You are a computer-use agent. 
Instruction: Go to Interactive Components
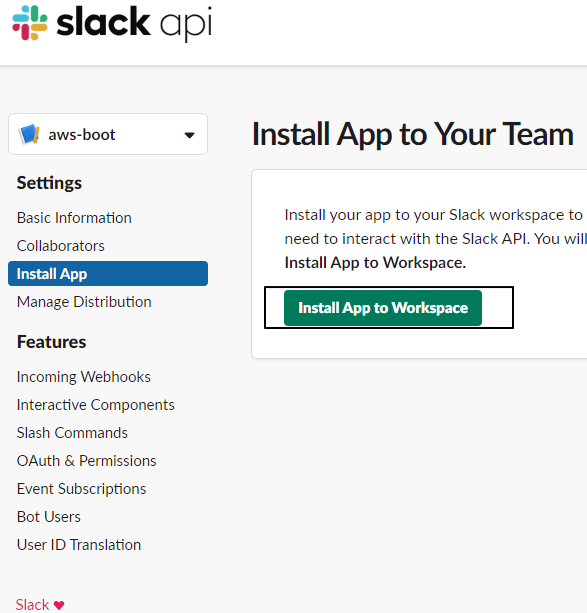pyautogui.click(x=96, y=405)
